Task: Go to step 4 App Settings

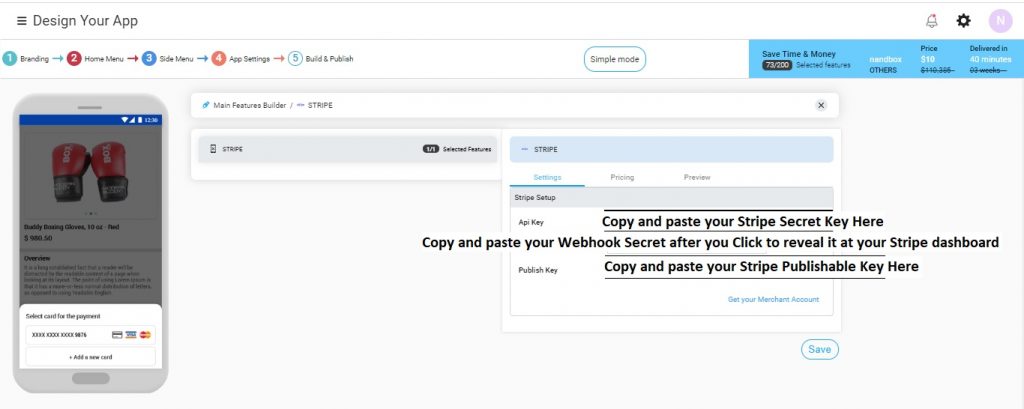Action: (240, 59)
